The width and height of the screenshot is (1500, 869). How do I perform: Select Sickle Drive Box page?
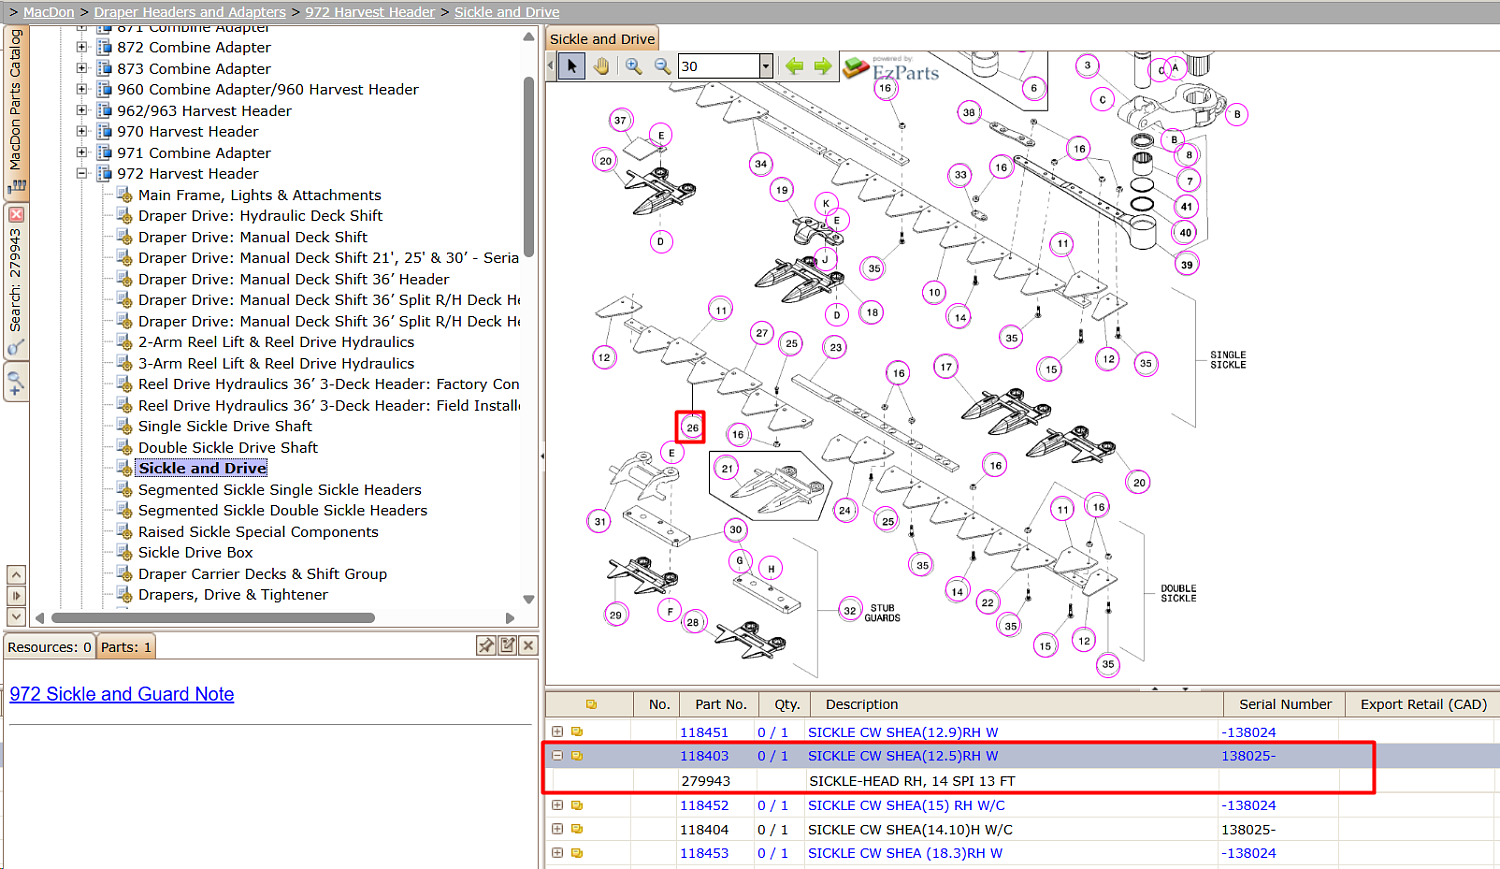[195, 552]
